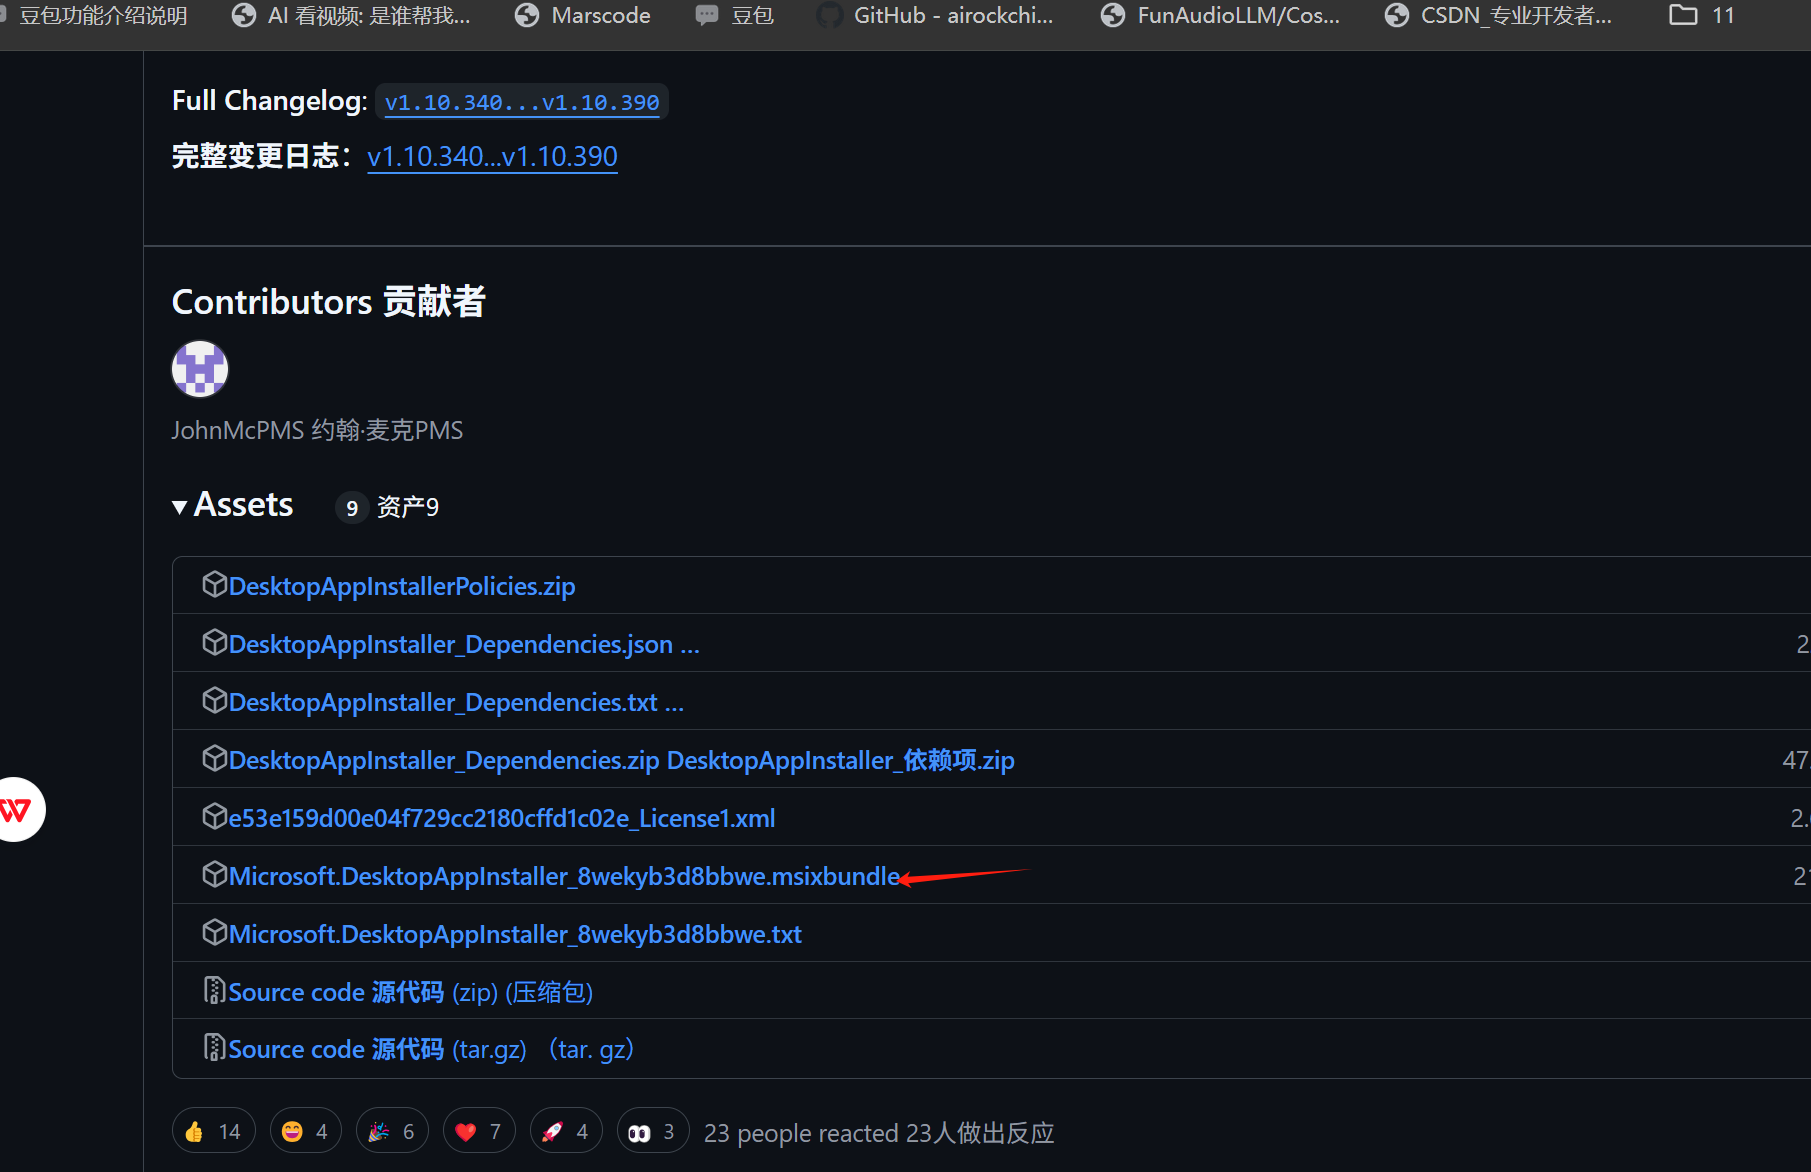Screen dimensions: 1811x1172
Task: Toggle the heart reaction
Action: coord(478,1130)
